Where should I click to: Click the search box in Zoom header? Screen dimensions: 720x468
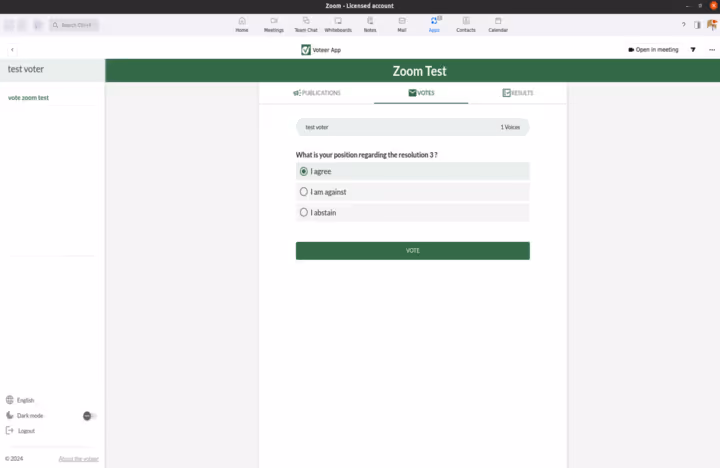pyautogui.click(x=74, y=25)
